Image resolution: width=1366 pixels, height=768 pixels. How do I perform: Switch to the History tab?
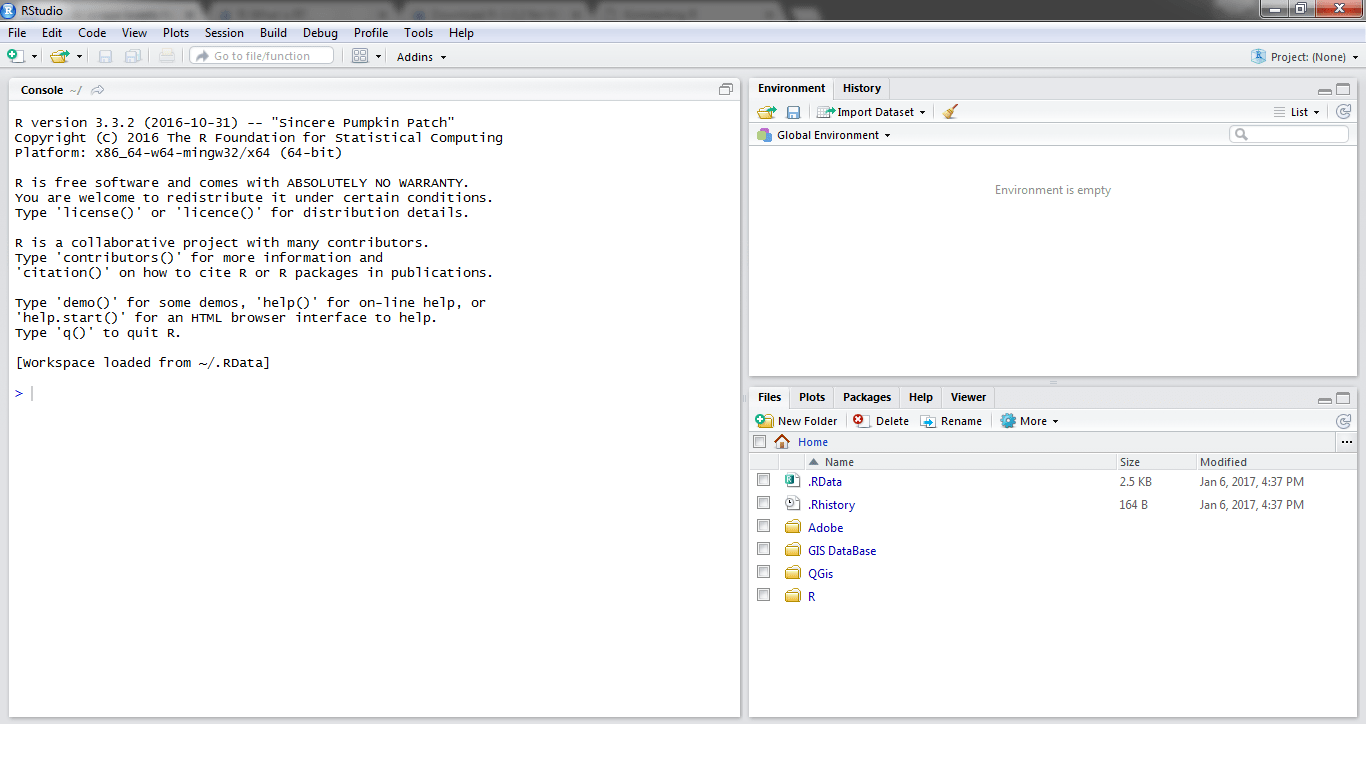pyautogui.click(x=862, y=88)
